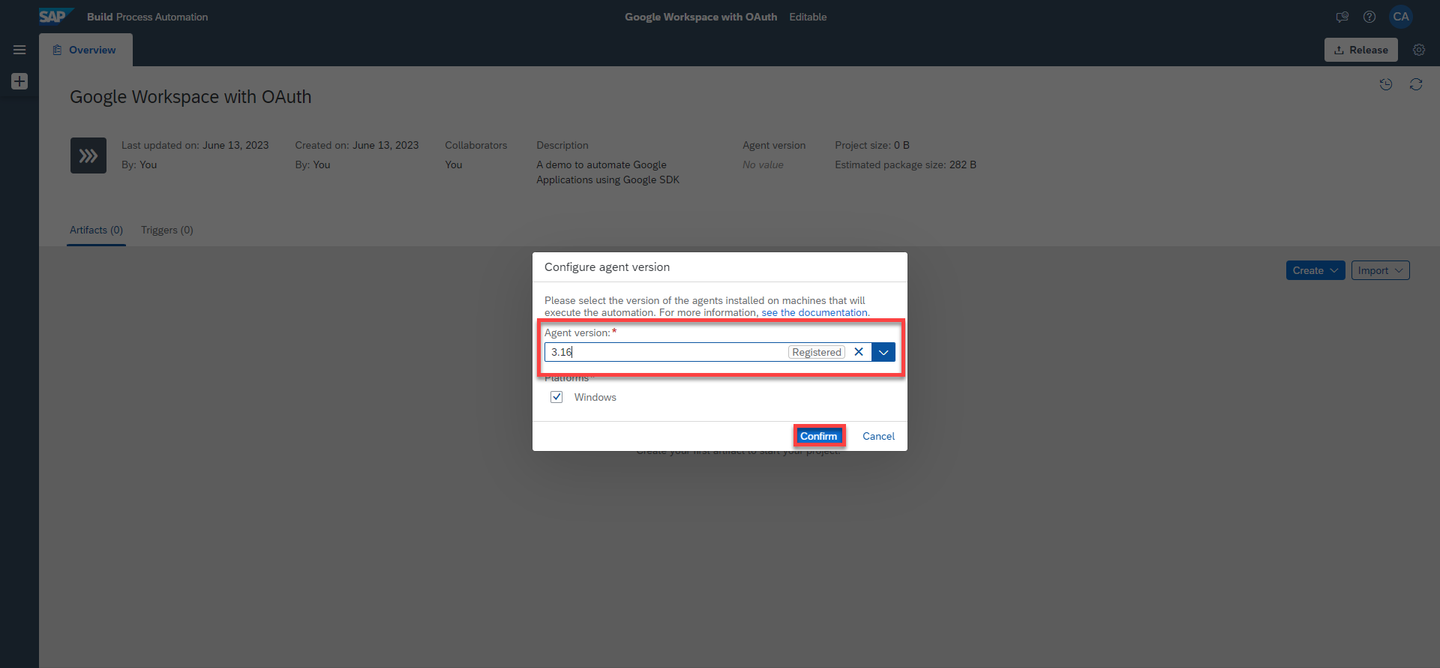Select the Triggers (0) tab

[x=167, y=230]
